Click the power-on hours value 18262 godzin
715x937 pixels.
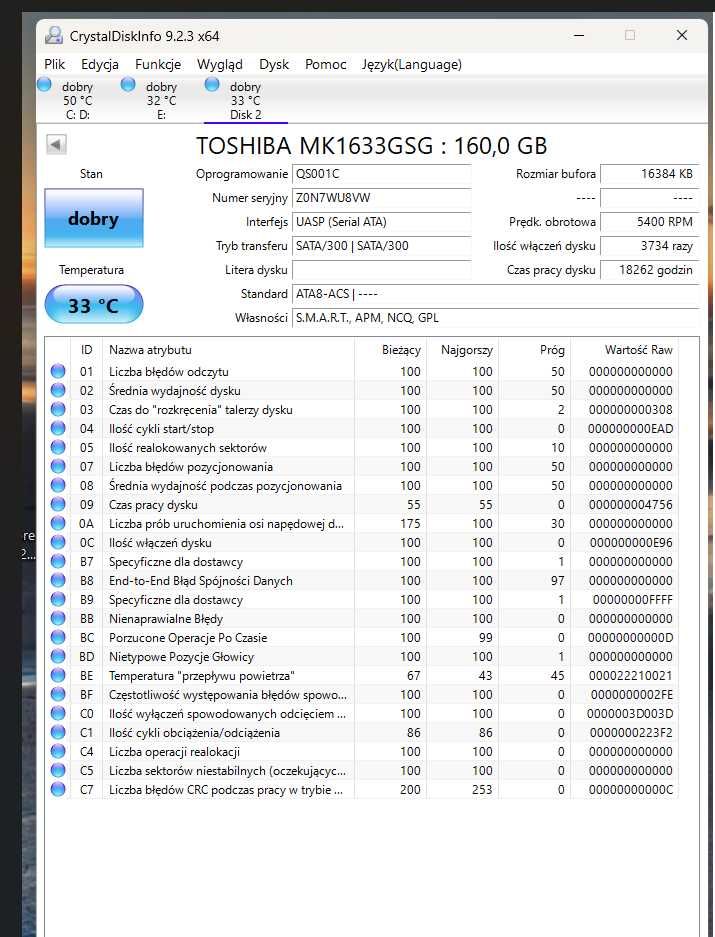649,270
